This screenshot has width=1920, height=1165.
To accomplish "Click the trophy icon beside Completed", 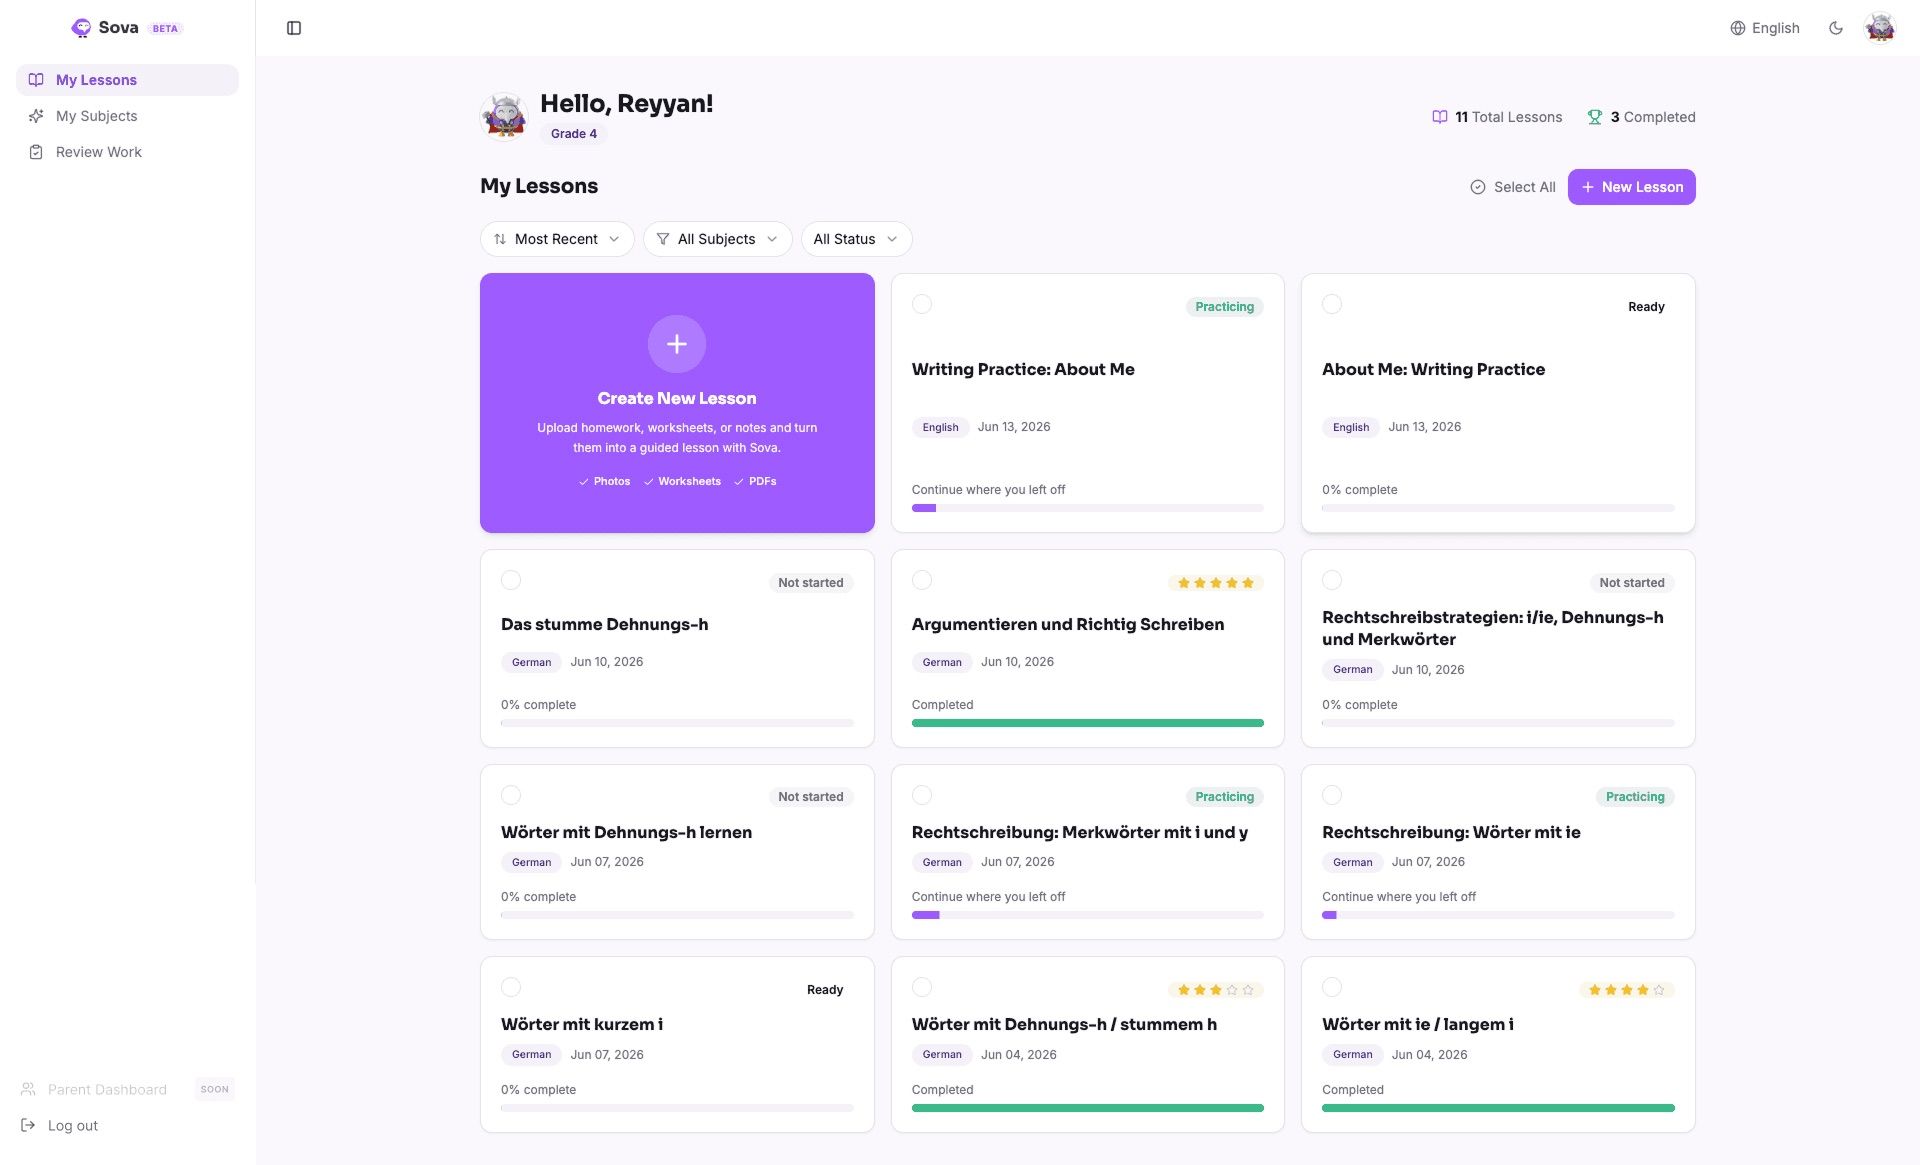I will point(1595,117).
